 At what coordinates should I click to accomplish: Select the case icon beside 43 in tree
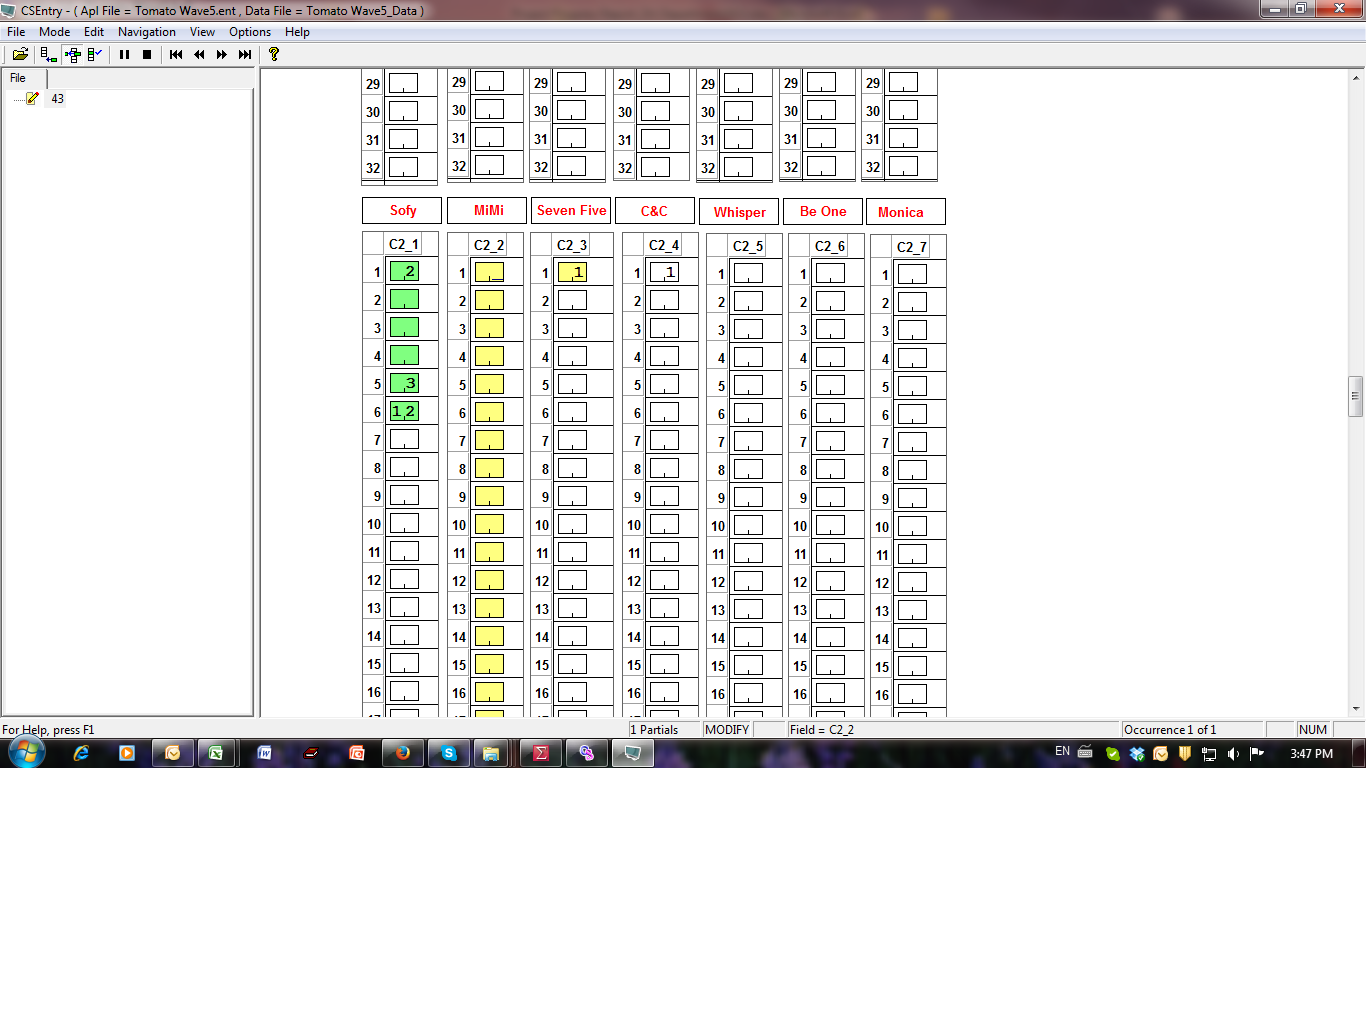point(32,98)
